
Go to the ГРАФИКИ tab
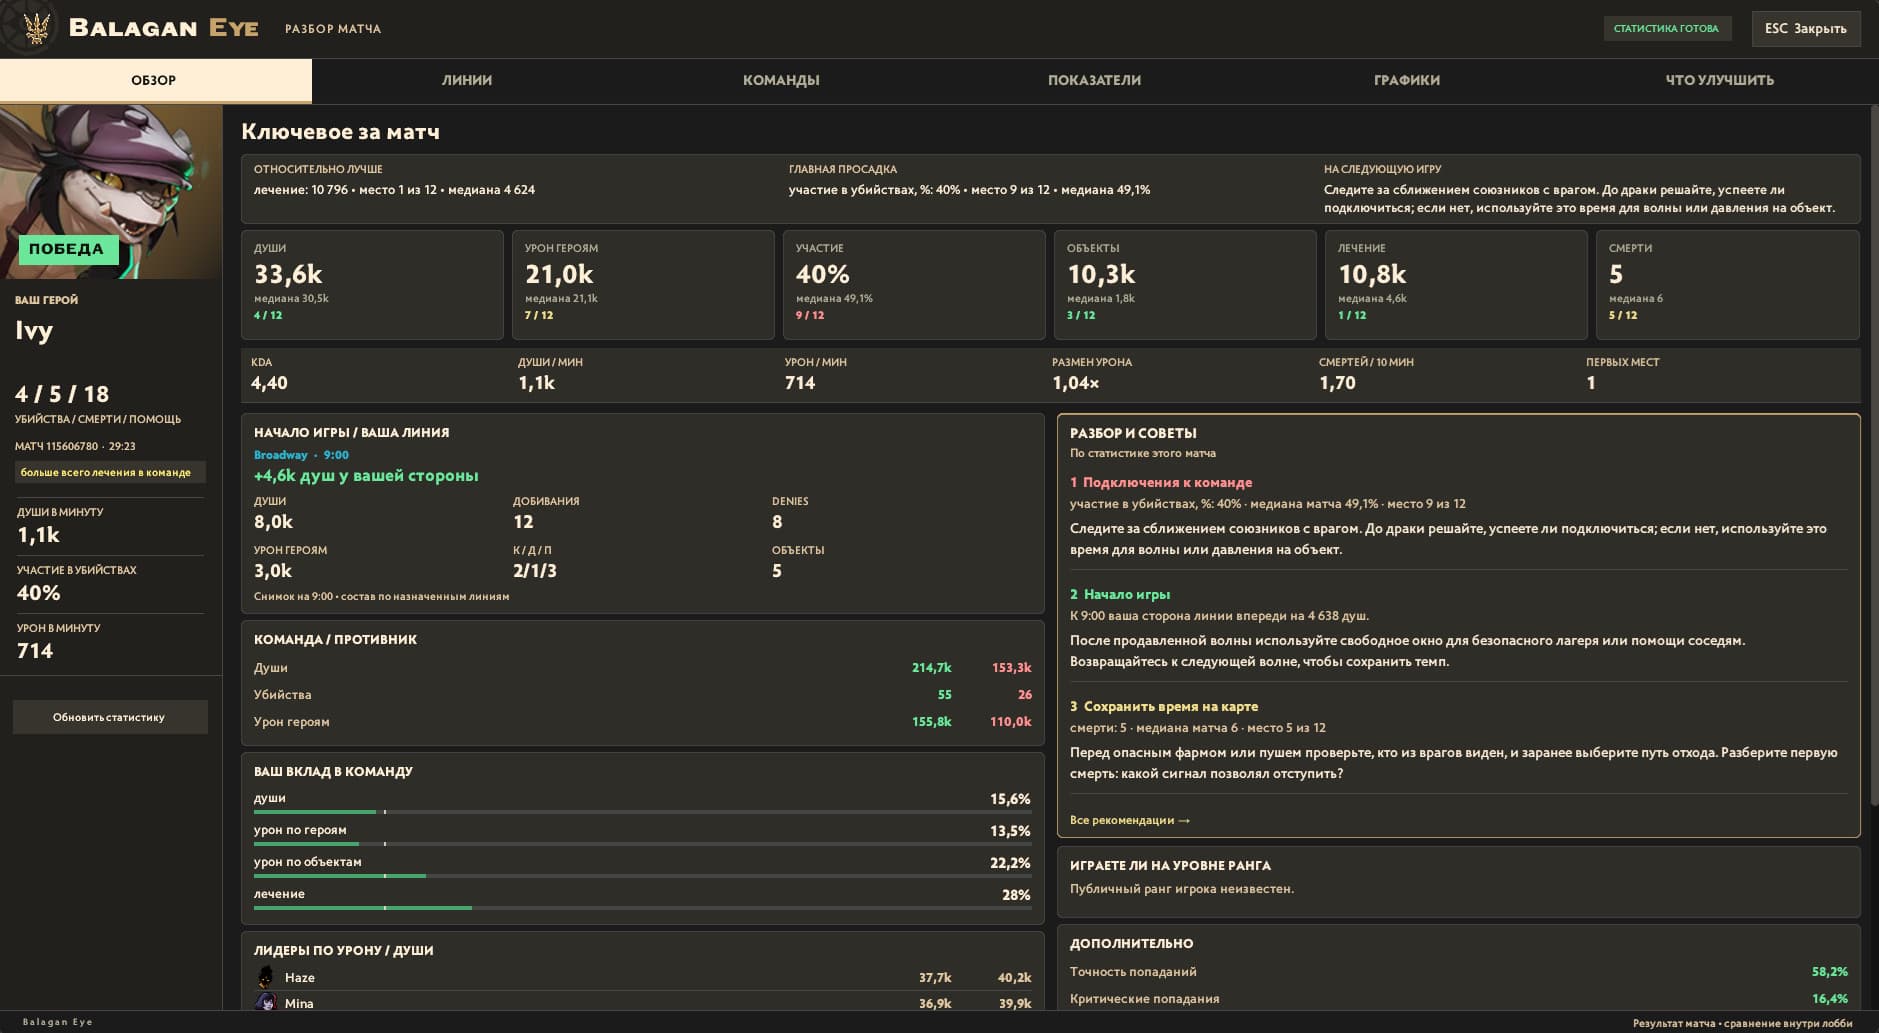1407,80
